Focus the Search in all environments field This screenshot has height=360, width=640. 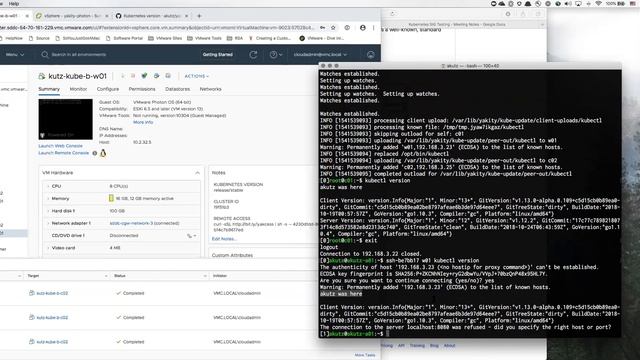[79, 55]
